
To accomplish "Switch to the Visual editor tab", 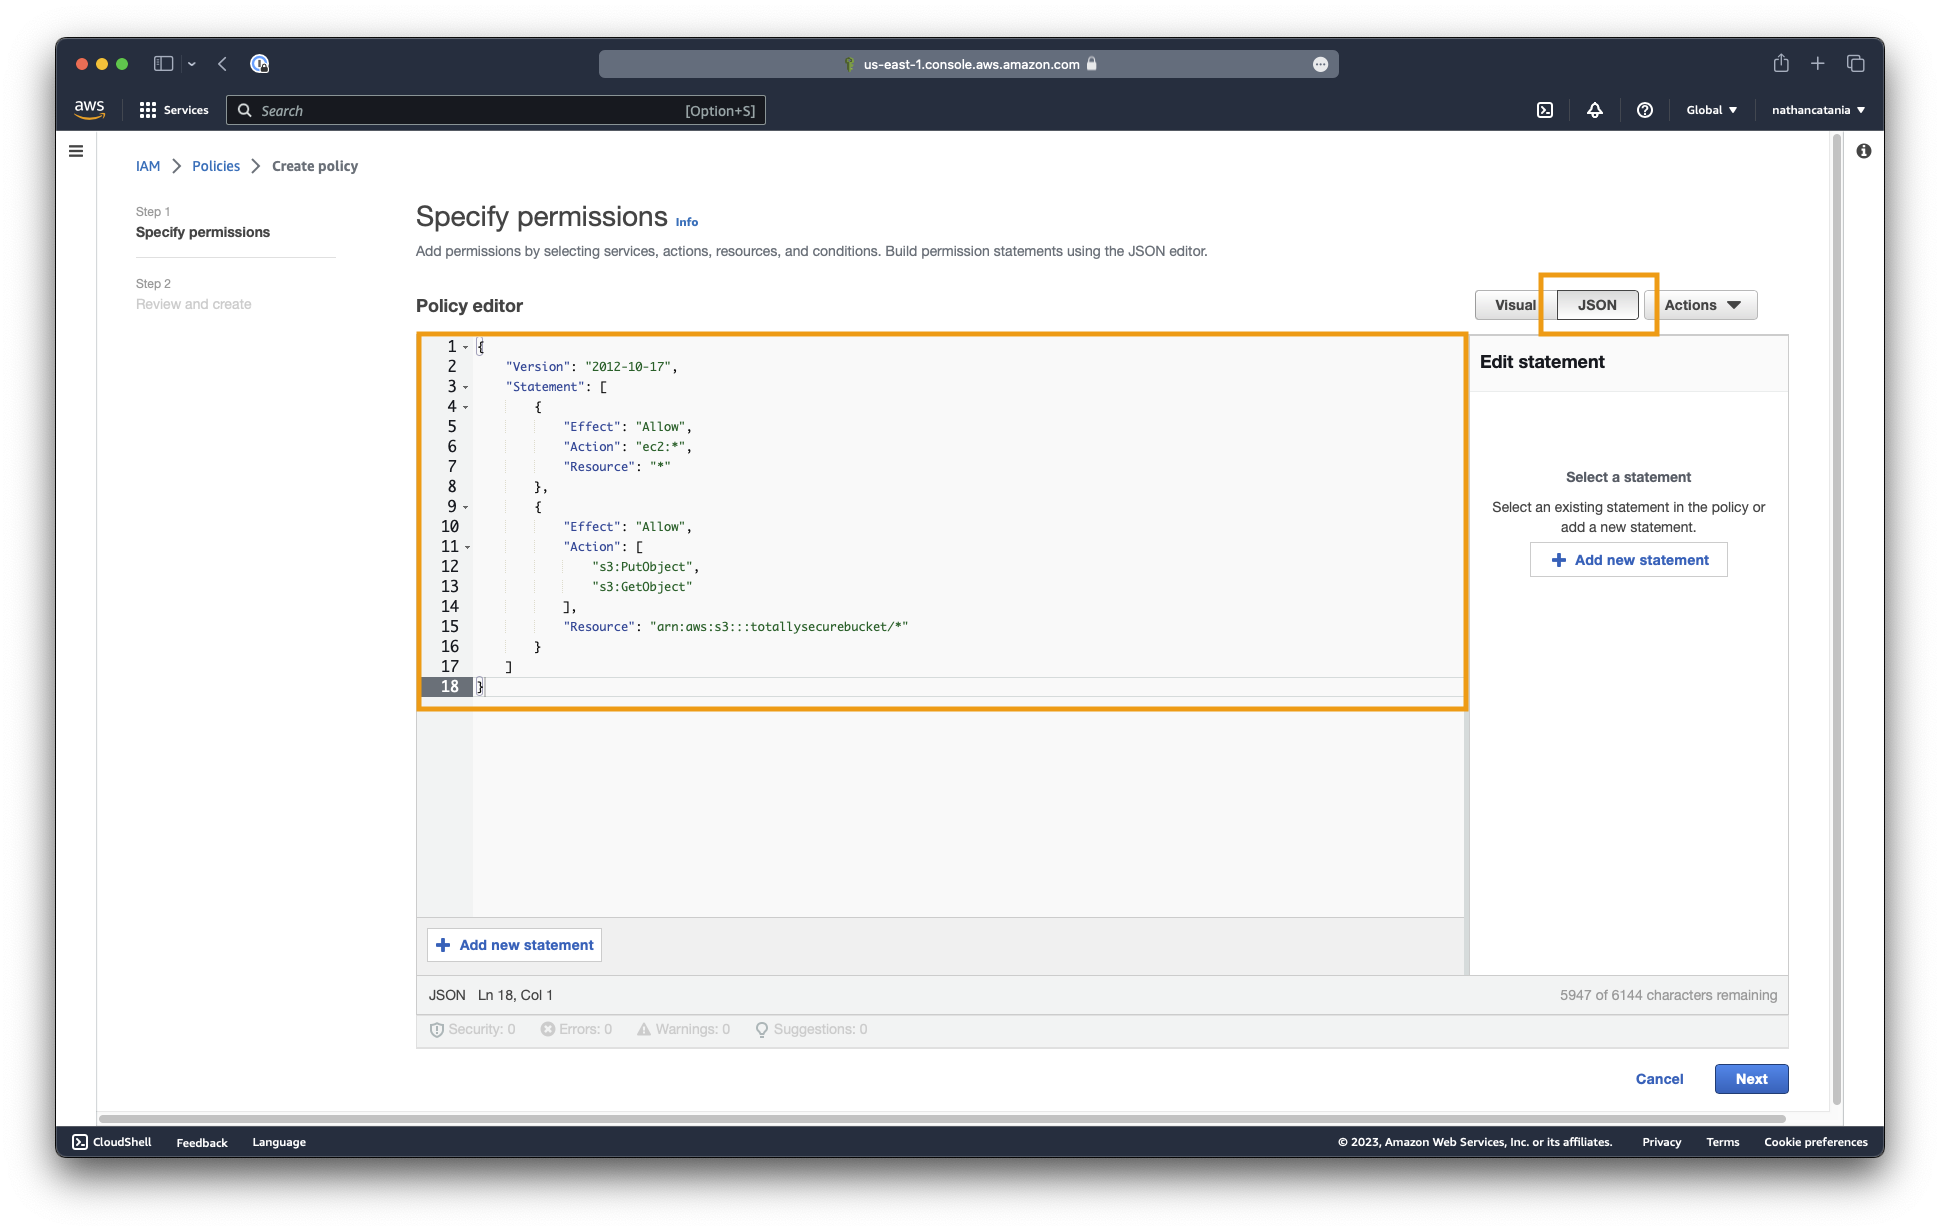I will [x=1514, y=305].
